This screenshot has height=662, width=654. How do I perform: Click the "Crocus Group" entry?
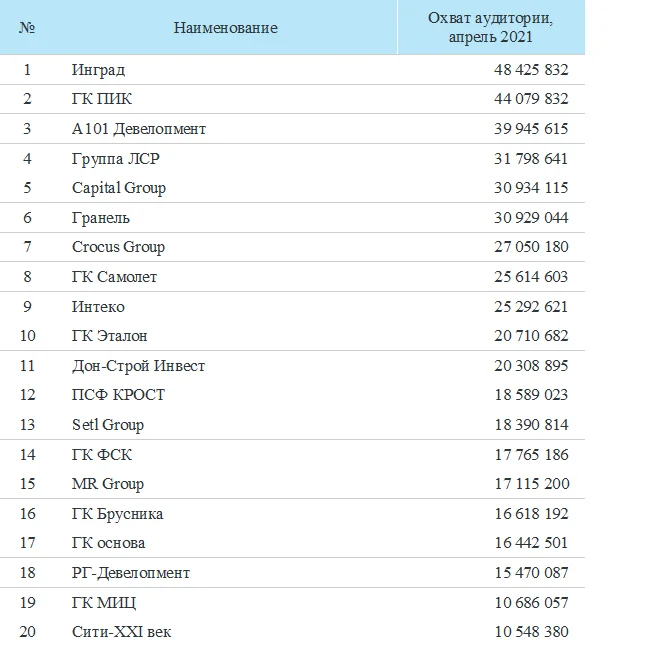(118, 247)
